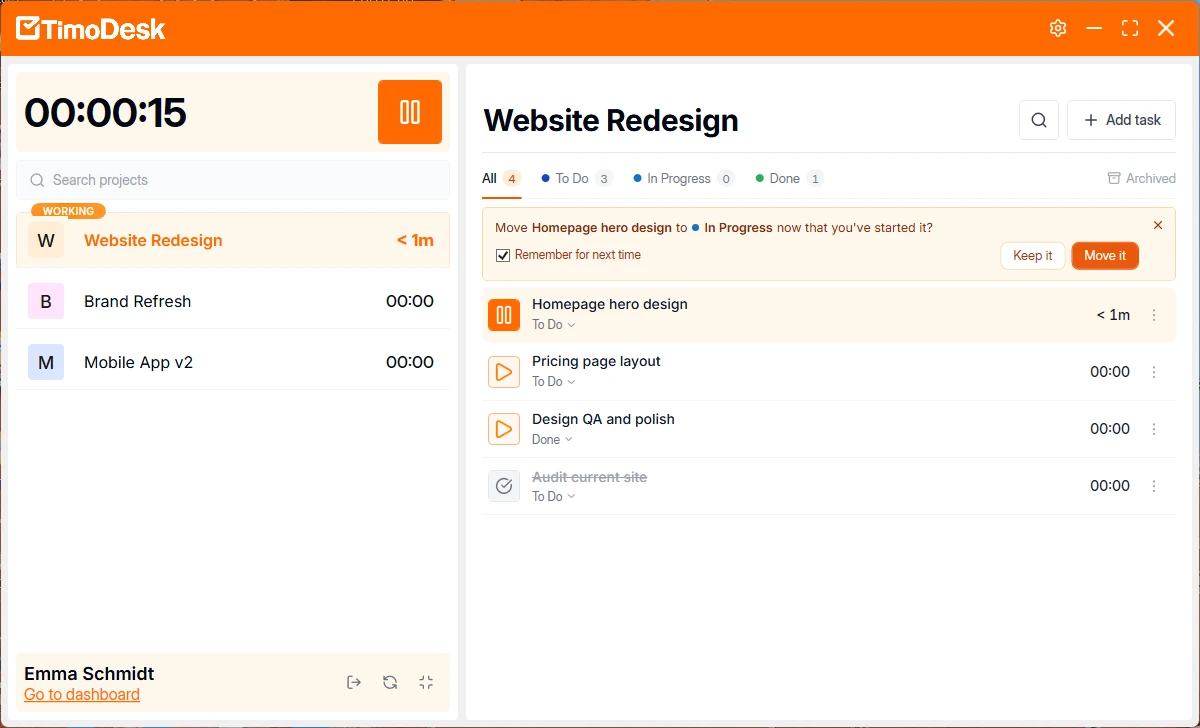
Task: Minimize the TimoDesk window
Action: coord(1094,28)
